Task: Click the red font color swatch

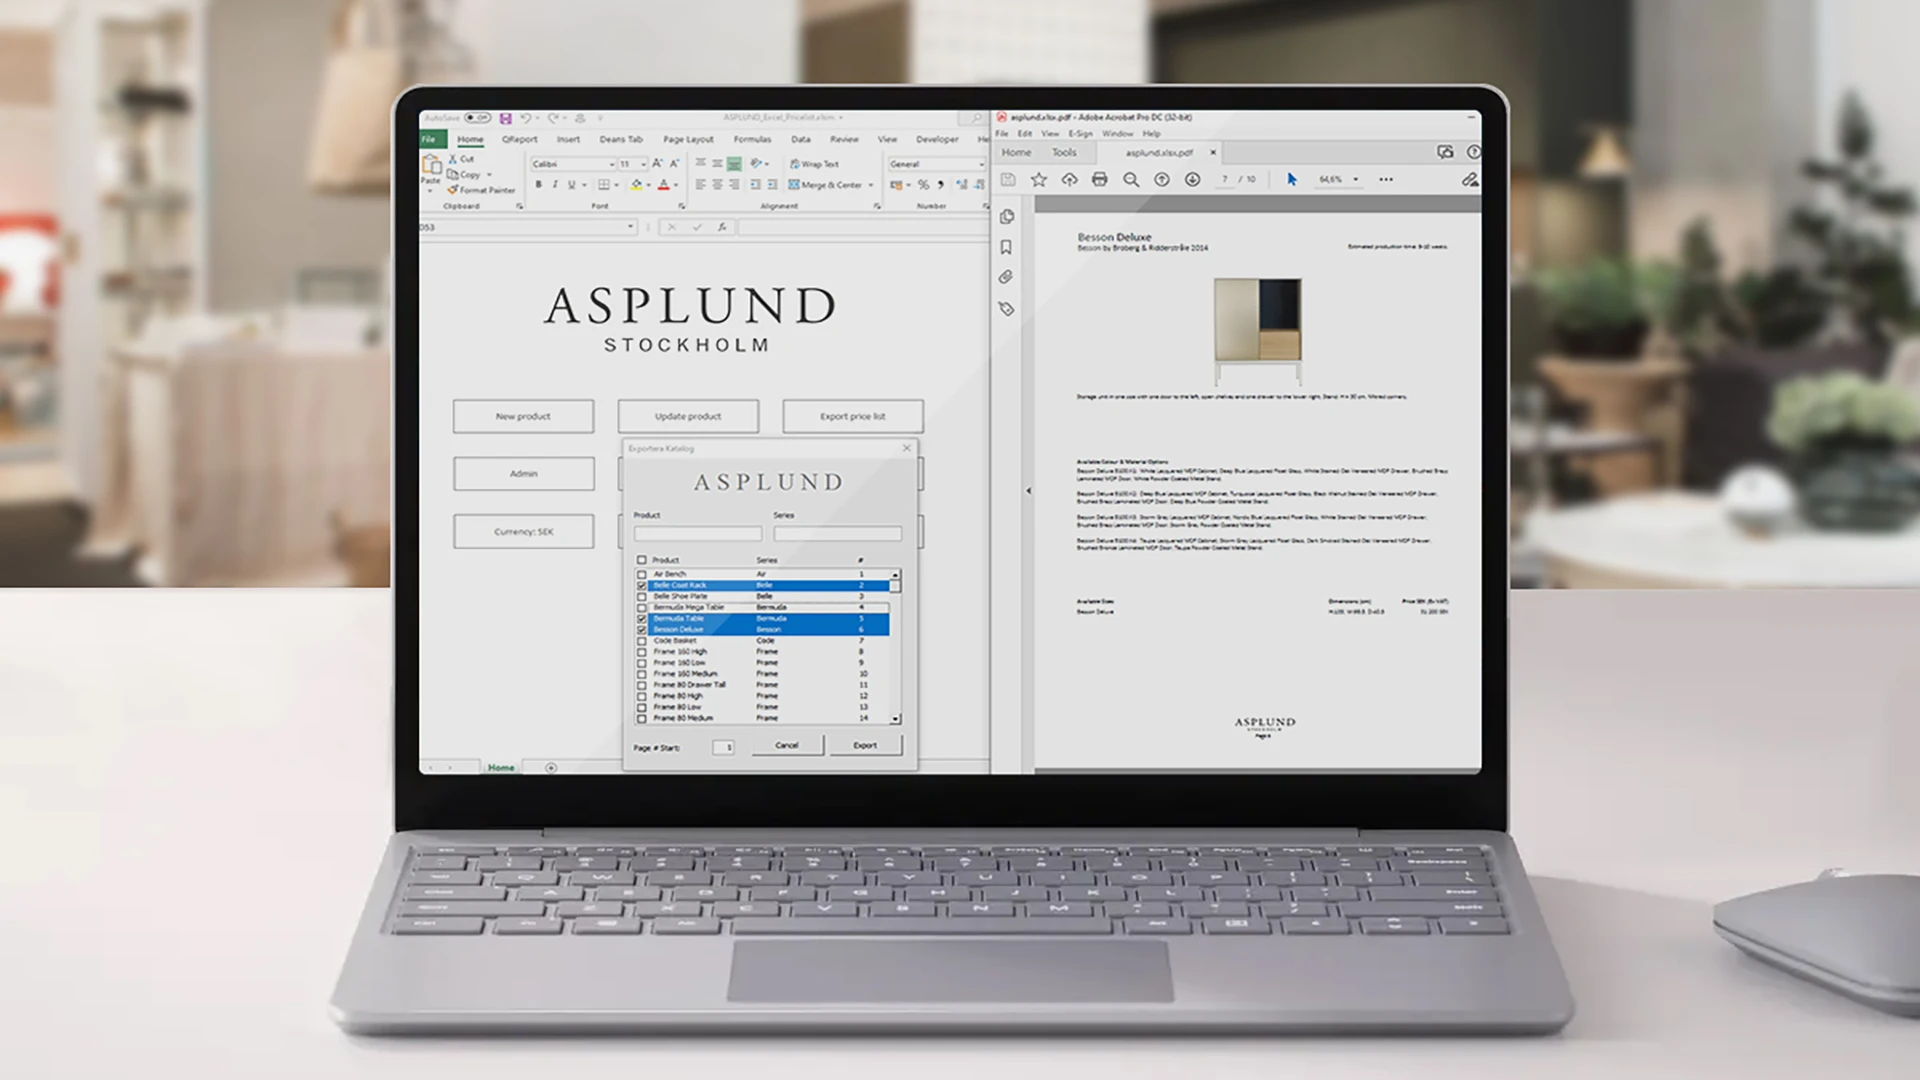Action: click(663, 185)
